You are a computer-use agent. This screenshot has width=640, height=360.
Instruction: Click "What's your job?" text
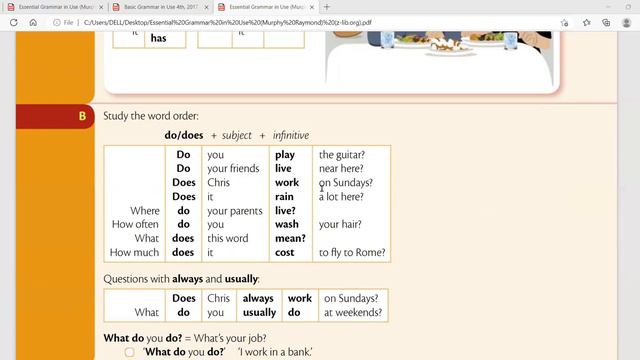(x=230, y=338)
